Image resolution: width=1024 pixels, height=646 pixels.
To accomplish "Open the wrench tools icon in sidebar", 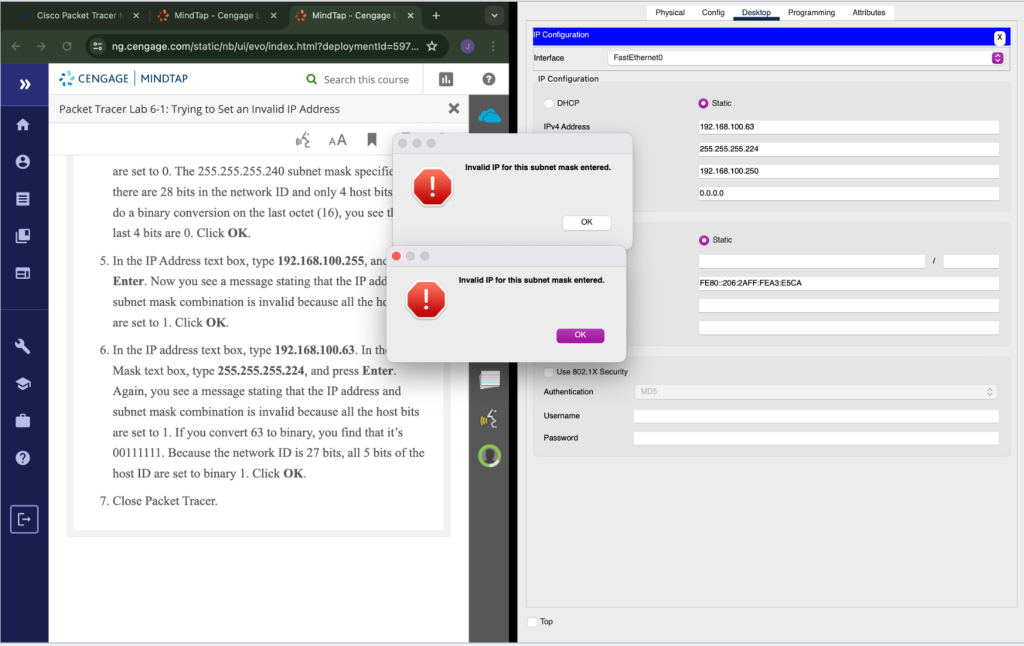I will pyautogui.click(x=23, y=346).
